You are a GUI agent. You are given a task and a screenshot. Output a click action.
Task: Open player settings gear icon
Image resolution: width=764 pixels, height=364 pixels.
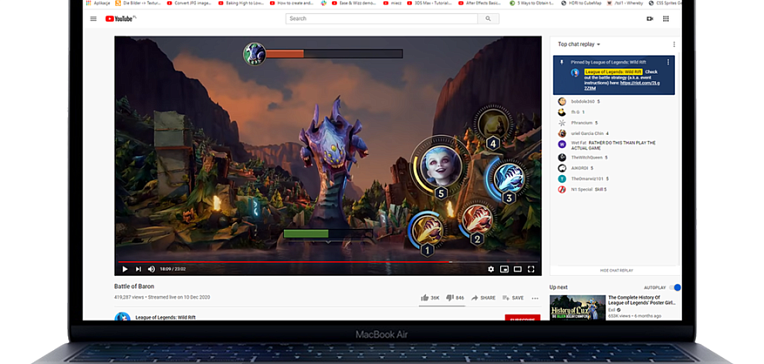tap(491, 269)
